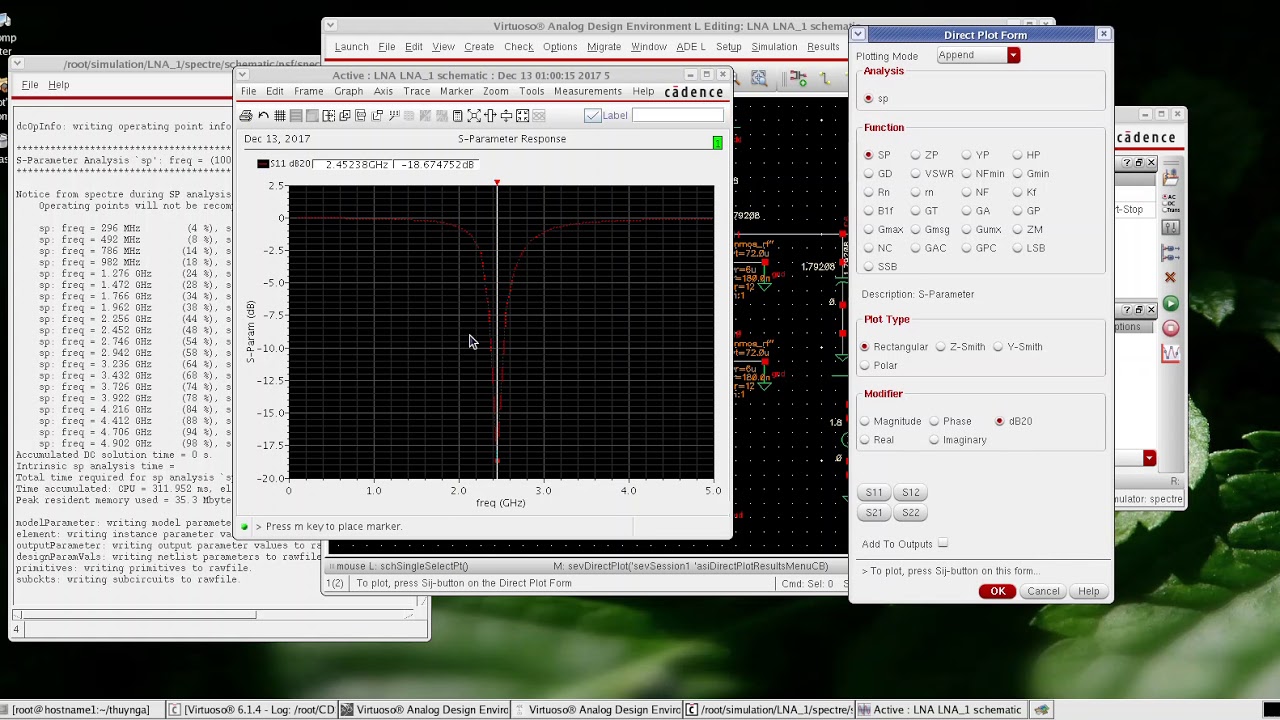Open the Help menu in the spectre log window

click(x=59, y=85)
